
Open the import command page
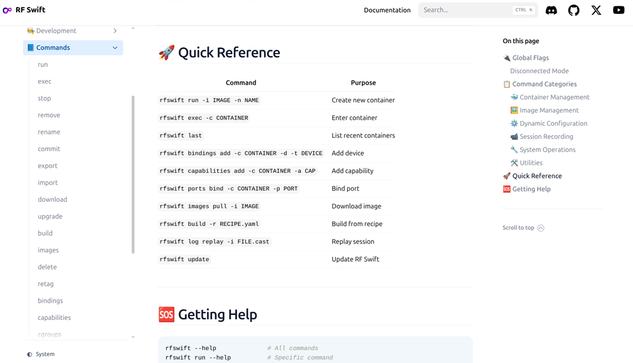click(48, 183)
